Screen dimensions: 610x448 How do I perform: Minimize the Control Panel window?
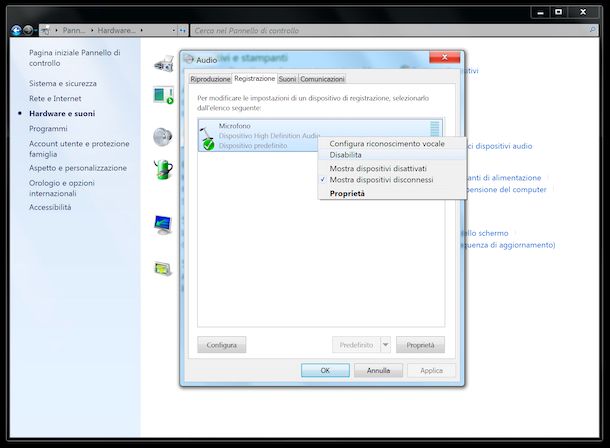click(x=540, y=12)
